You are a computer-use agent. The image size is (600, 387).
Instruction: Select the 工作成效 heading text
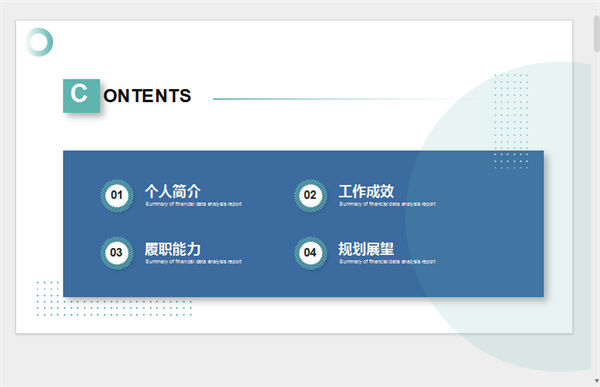pyautogui.click(x=366, y=191)
